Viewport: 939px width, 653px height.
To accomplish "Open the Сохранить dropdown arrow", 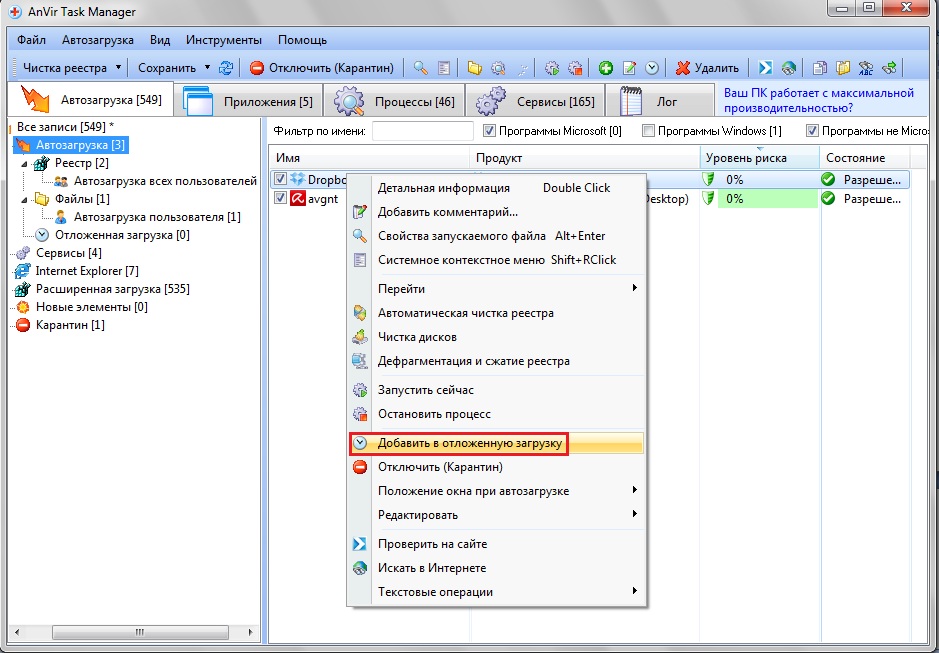I will tap(207, 67).
